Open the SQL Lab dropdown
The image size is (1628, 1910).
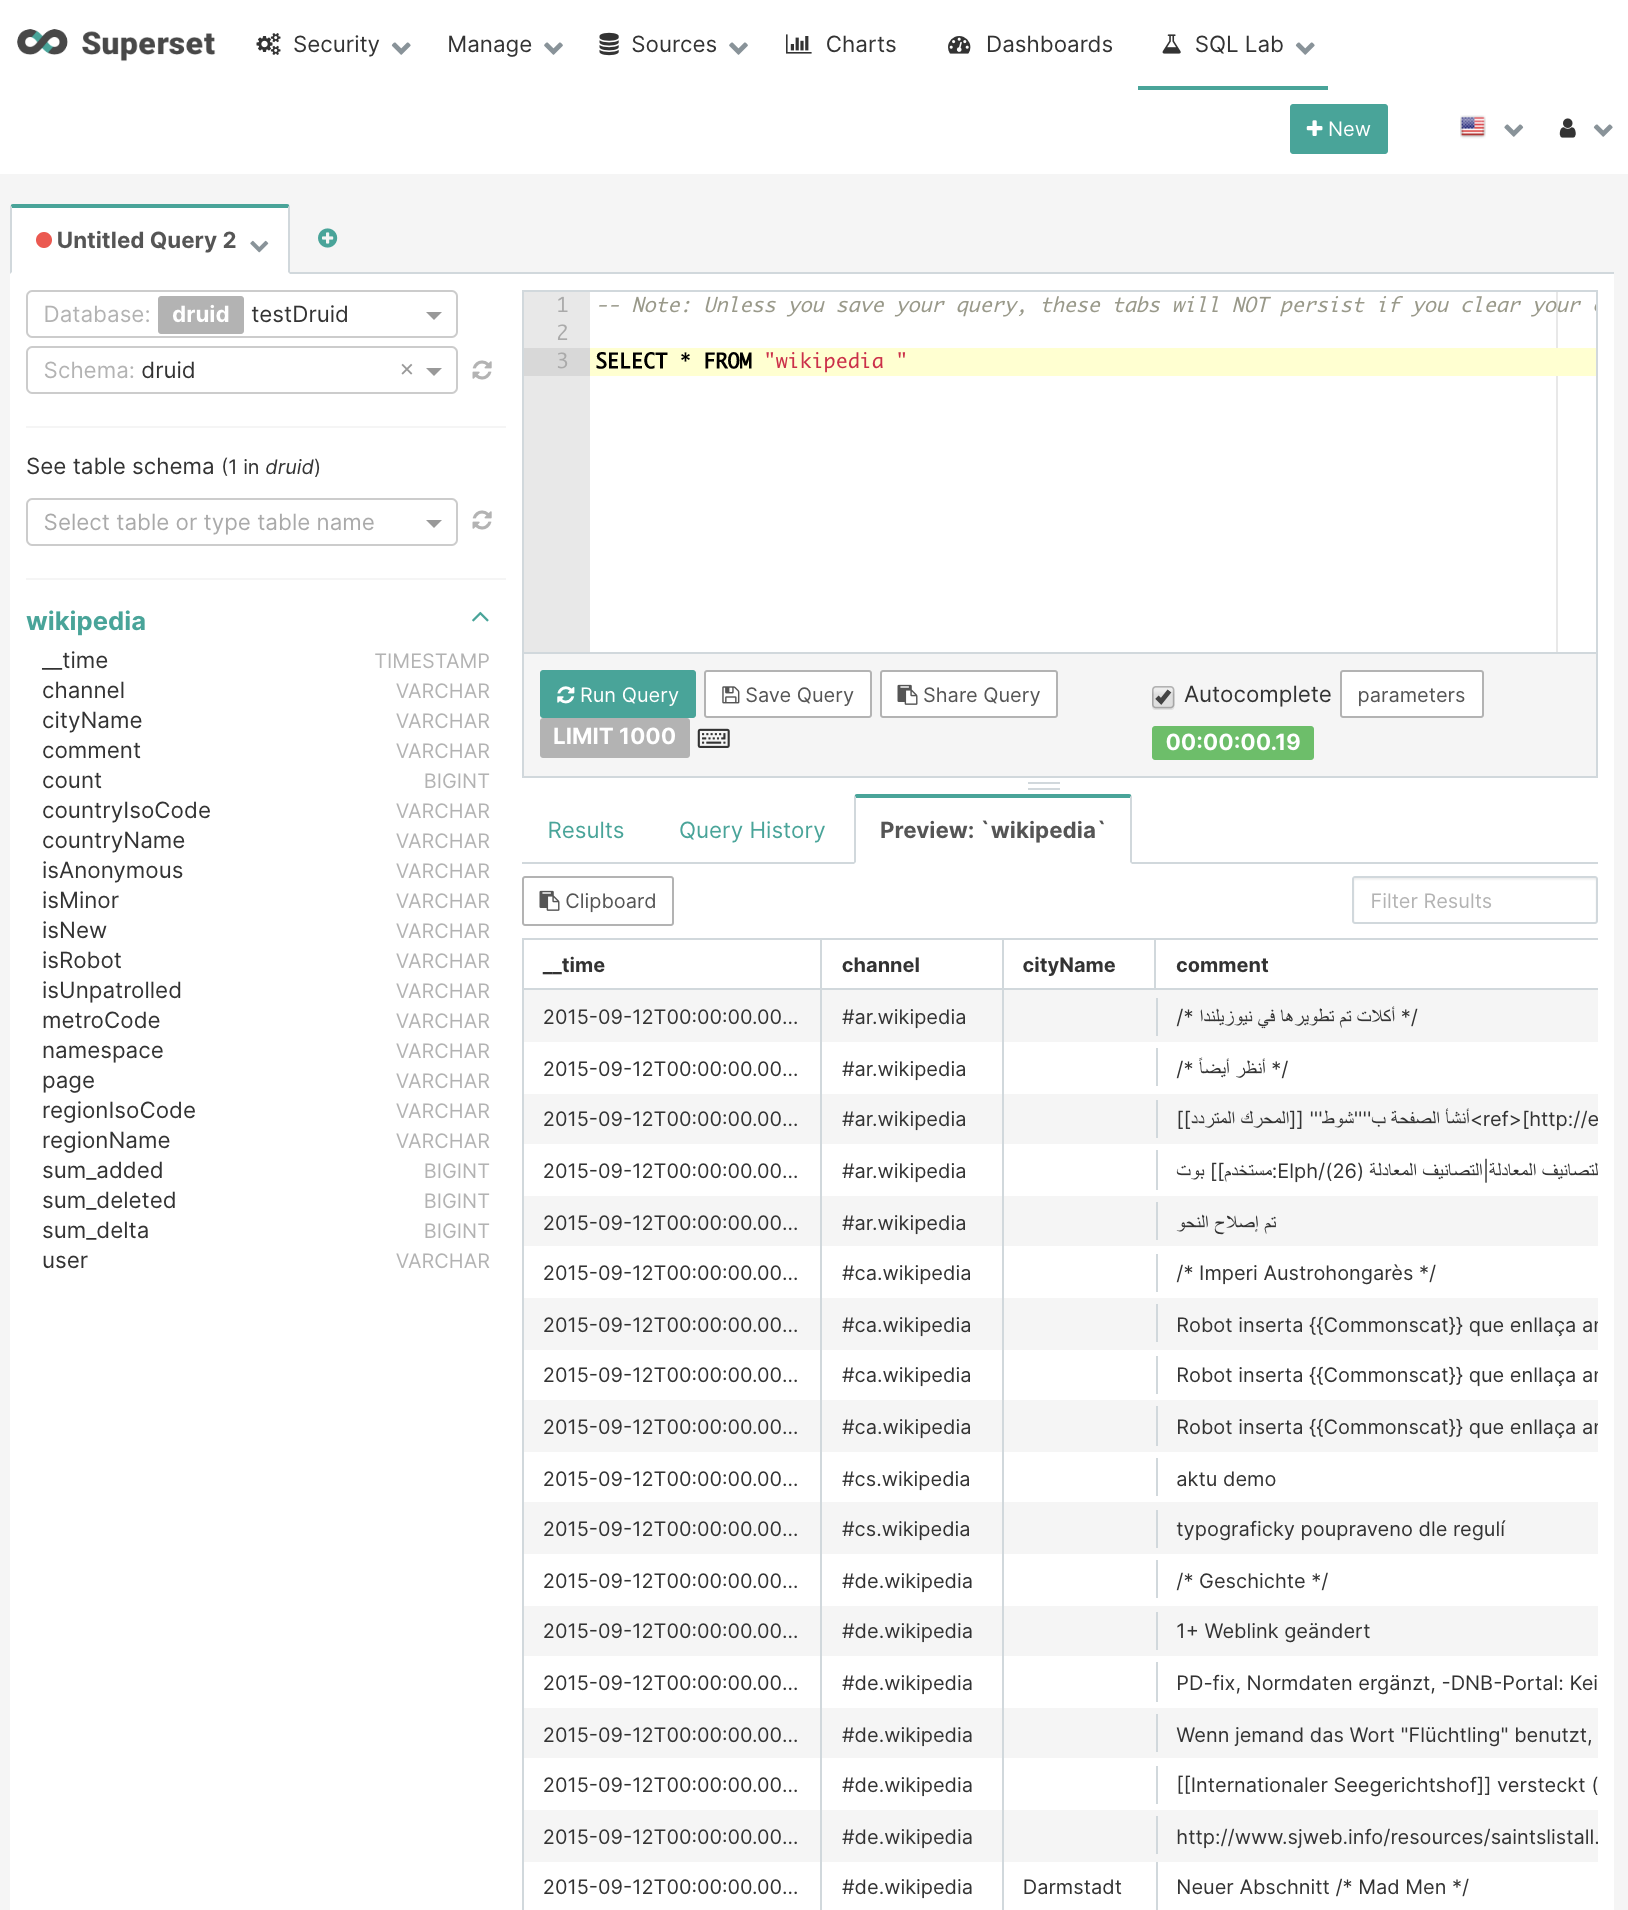[x=1236, y=45]
